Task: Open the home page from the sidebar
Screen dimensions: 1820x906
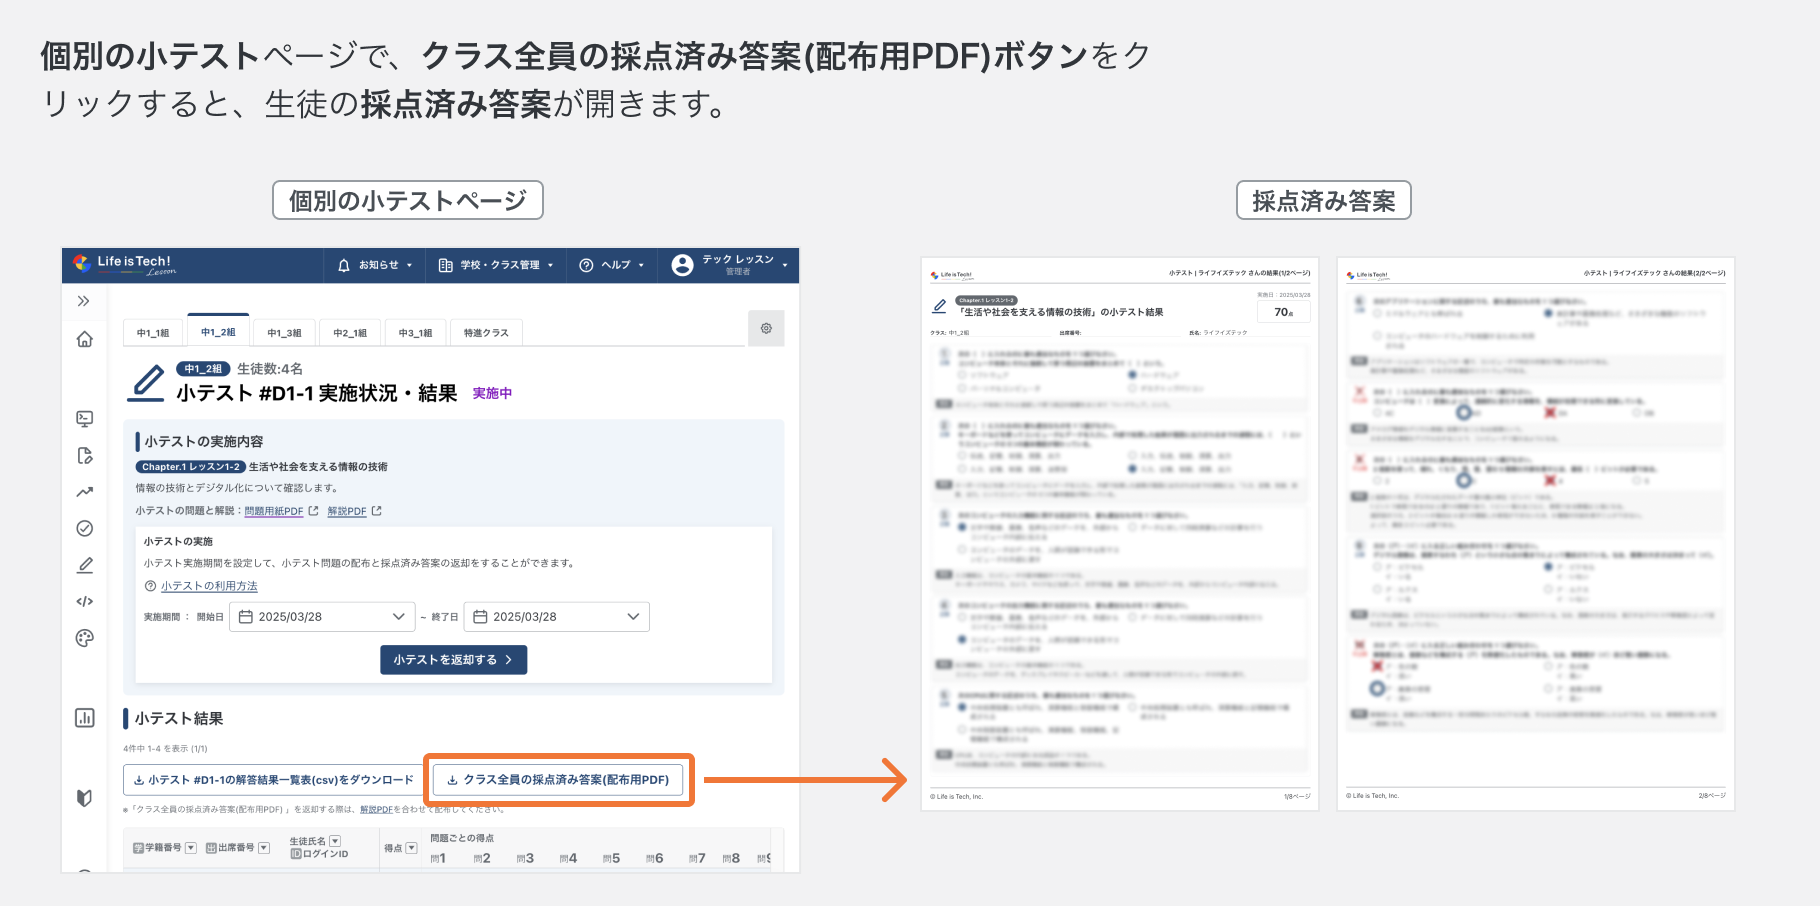Action: click(x=84, y=339)
